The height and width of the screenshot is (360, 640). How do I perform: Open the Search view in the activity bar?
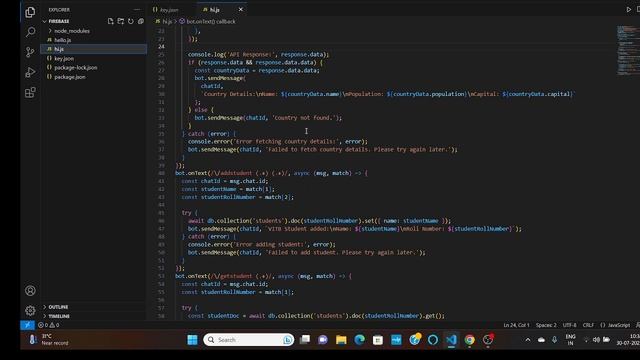pyautogui.click(x=30, y=32)
